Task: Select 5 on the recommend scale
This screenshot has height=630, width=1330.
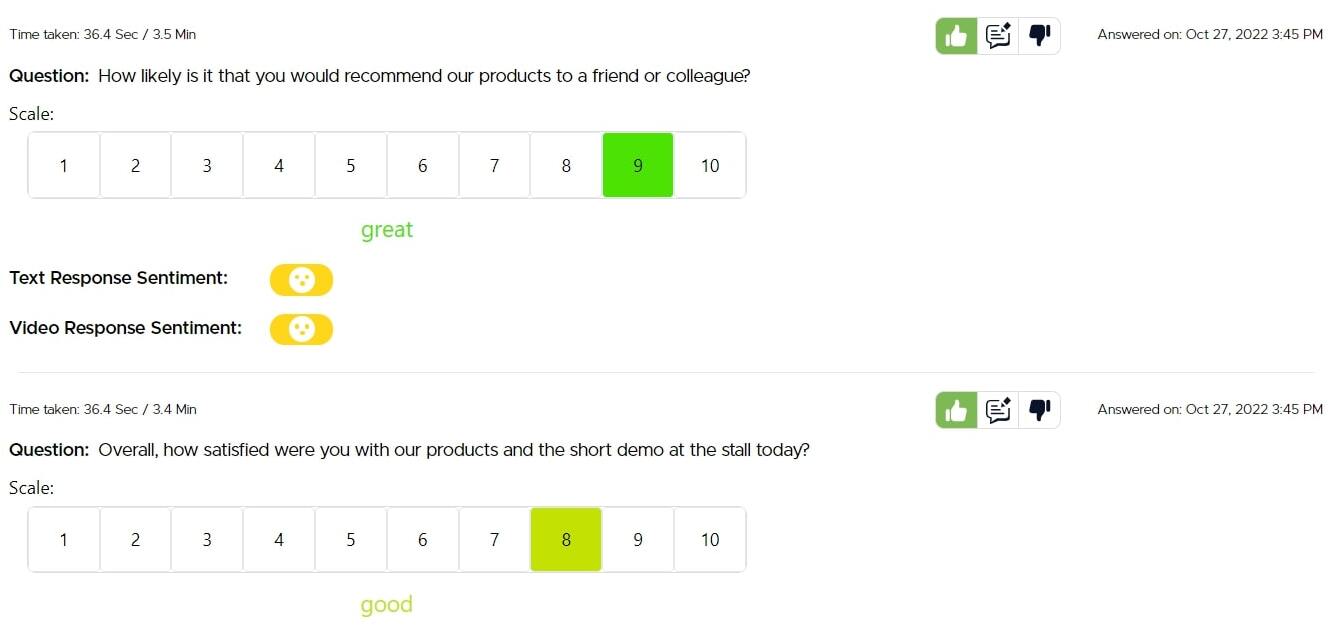Action: tap(351, 166)
